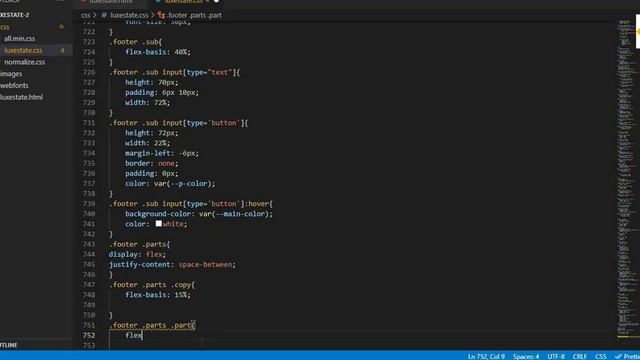Click the '.footer .parts .copy{' selector
This screenshot has height=360, width=640.
[152, 285]
